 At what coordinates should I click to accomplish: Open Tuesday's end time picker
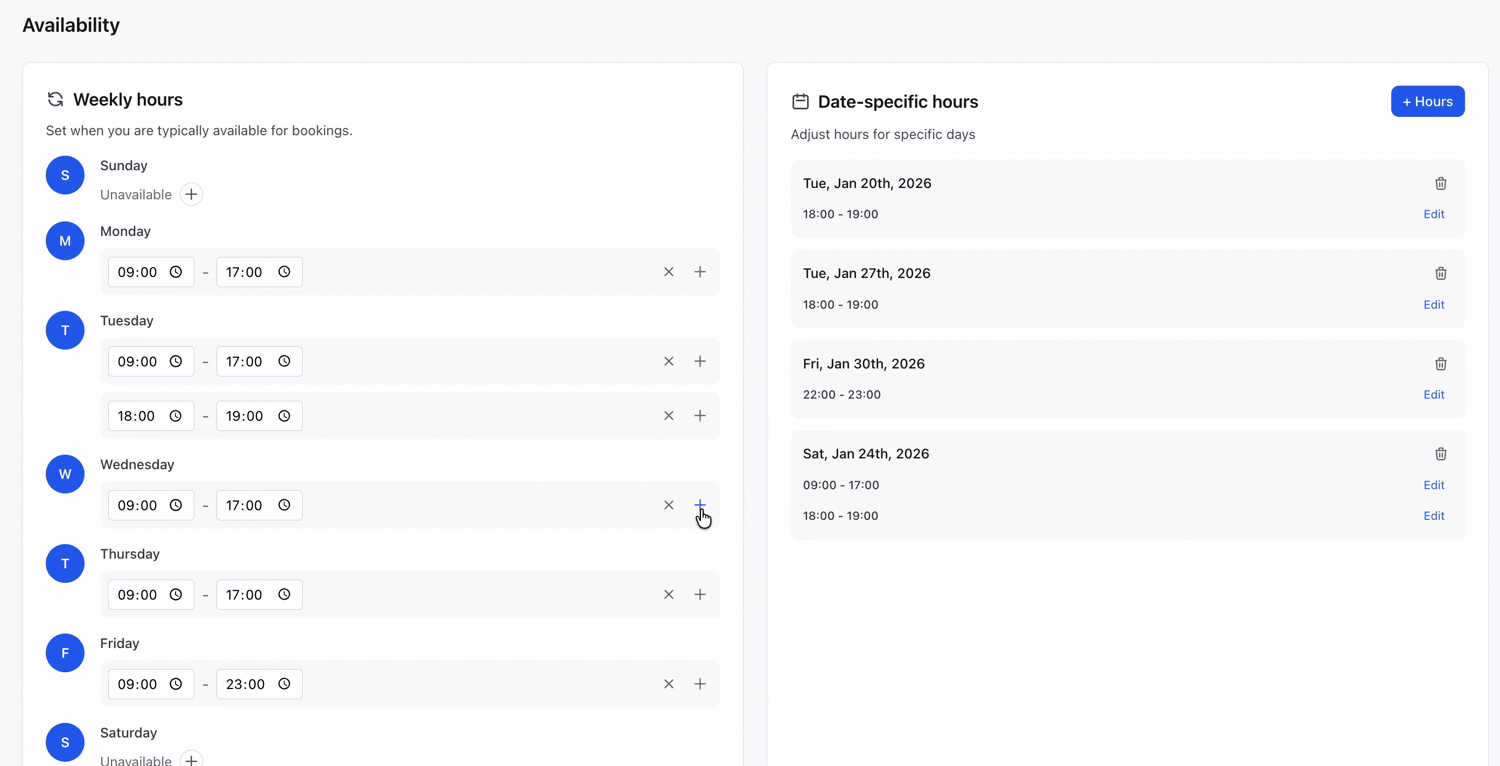(x=286, y=361)
